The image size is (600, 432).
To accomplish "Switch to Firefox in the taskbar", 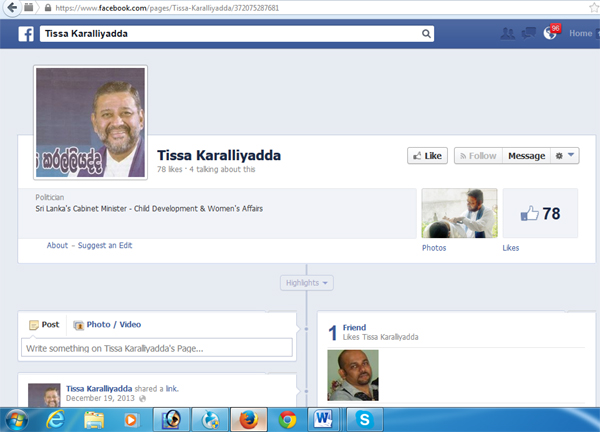I will 248,419.
